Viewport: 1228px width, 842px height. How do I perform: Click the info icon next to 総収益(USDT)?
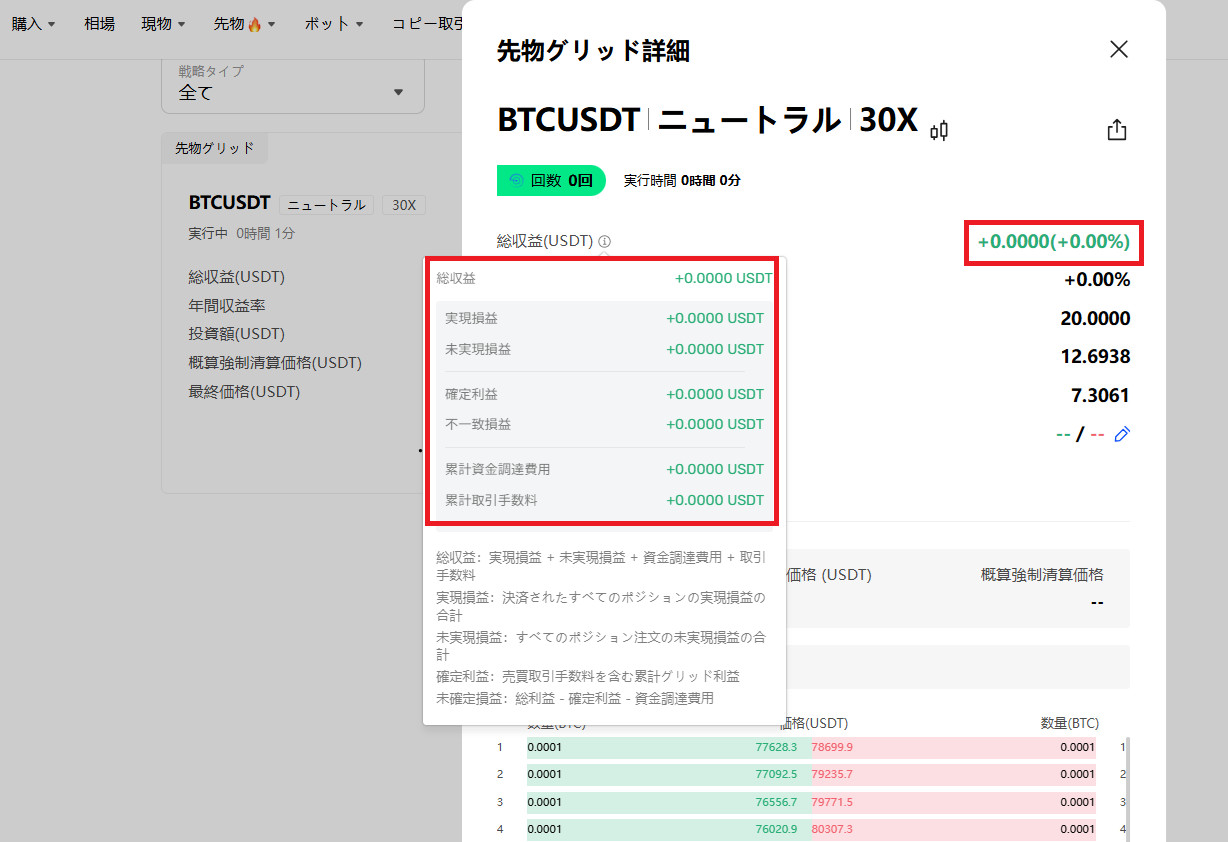pyautogui.click(x=605, y=241)
